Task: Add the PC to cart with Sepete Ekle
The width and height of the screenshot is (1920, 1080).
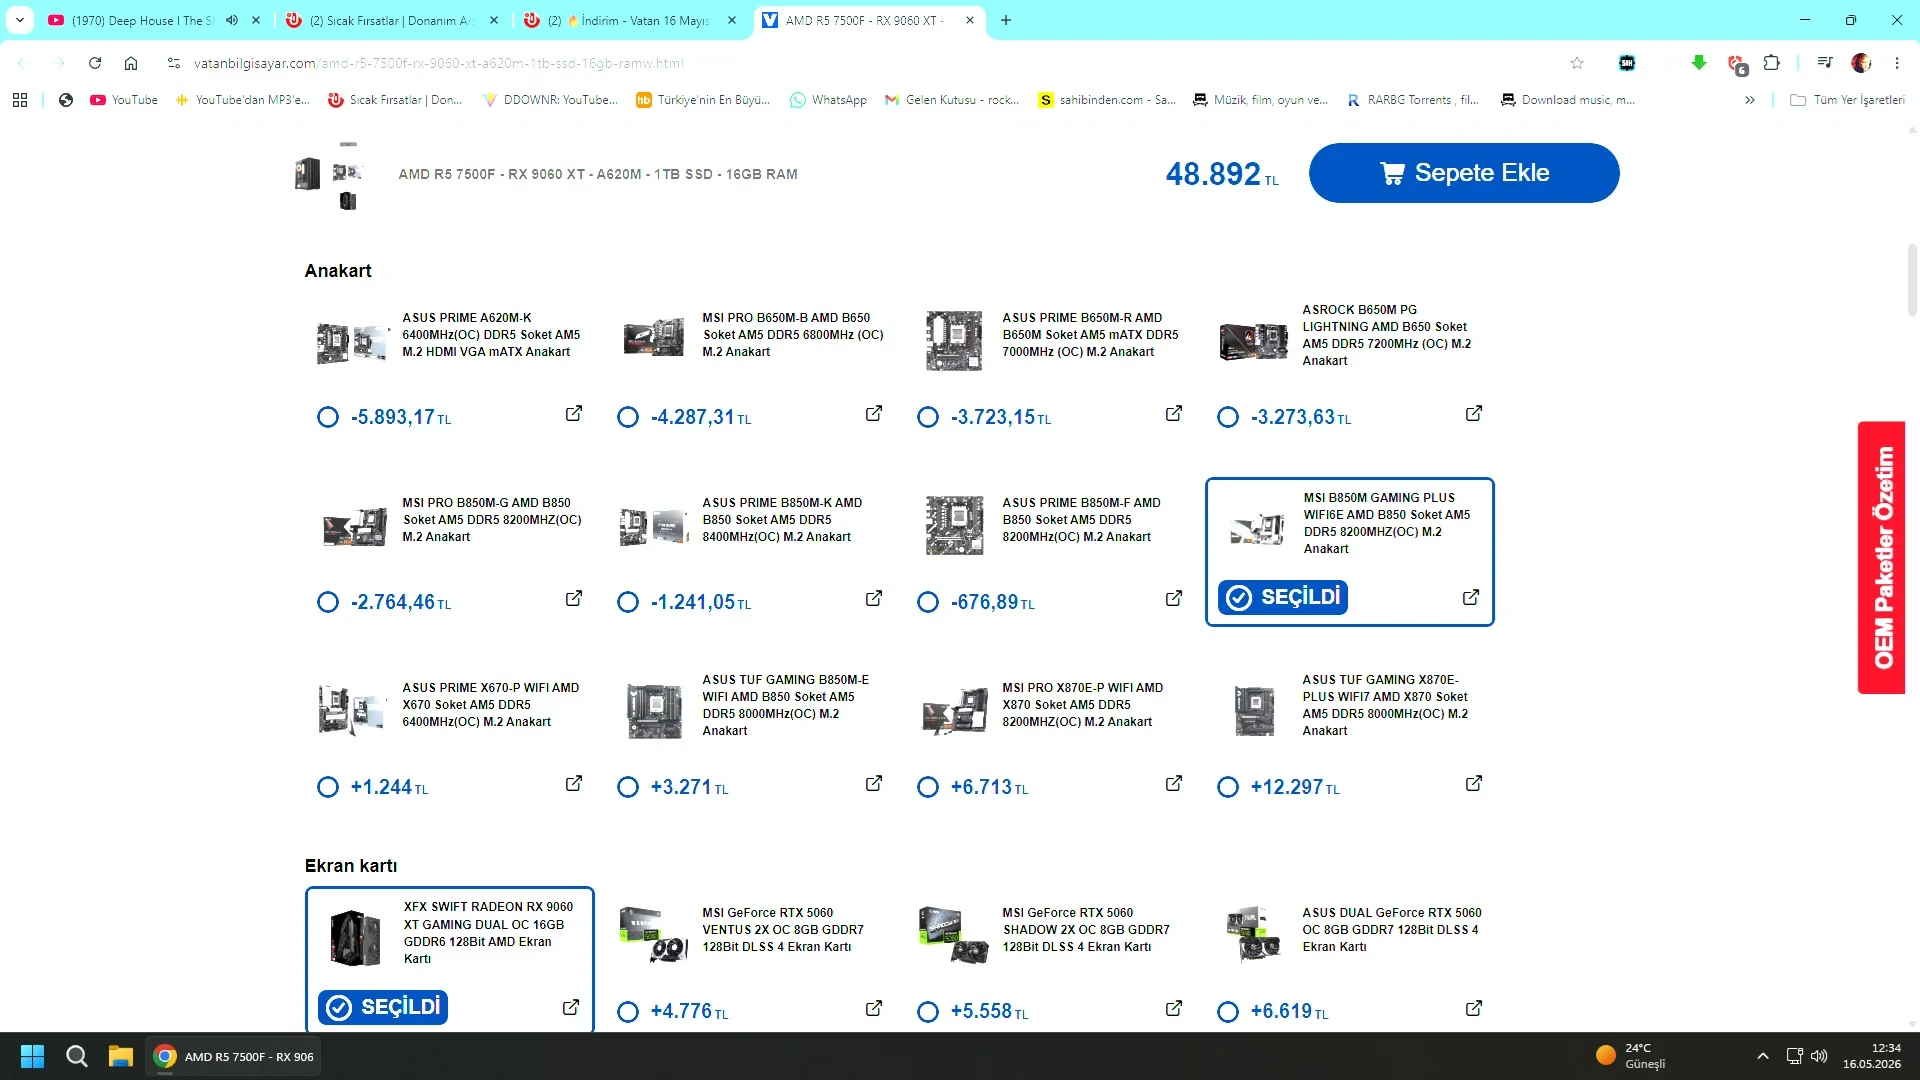Action: [1464, 173]
